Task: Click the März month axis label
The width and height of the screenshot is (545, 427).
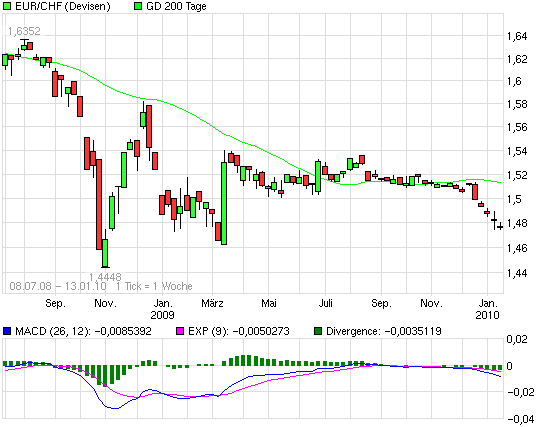Action: click(212, 304)
